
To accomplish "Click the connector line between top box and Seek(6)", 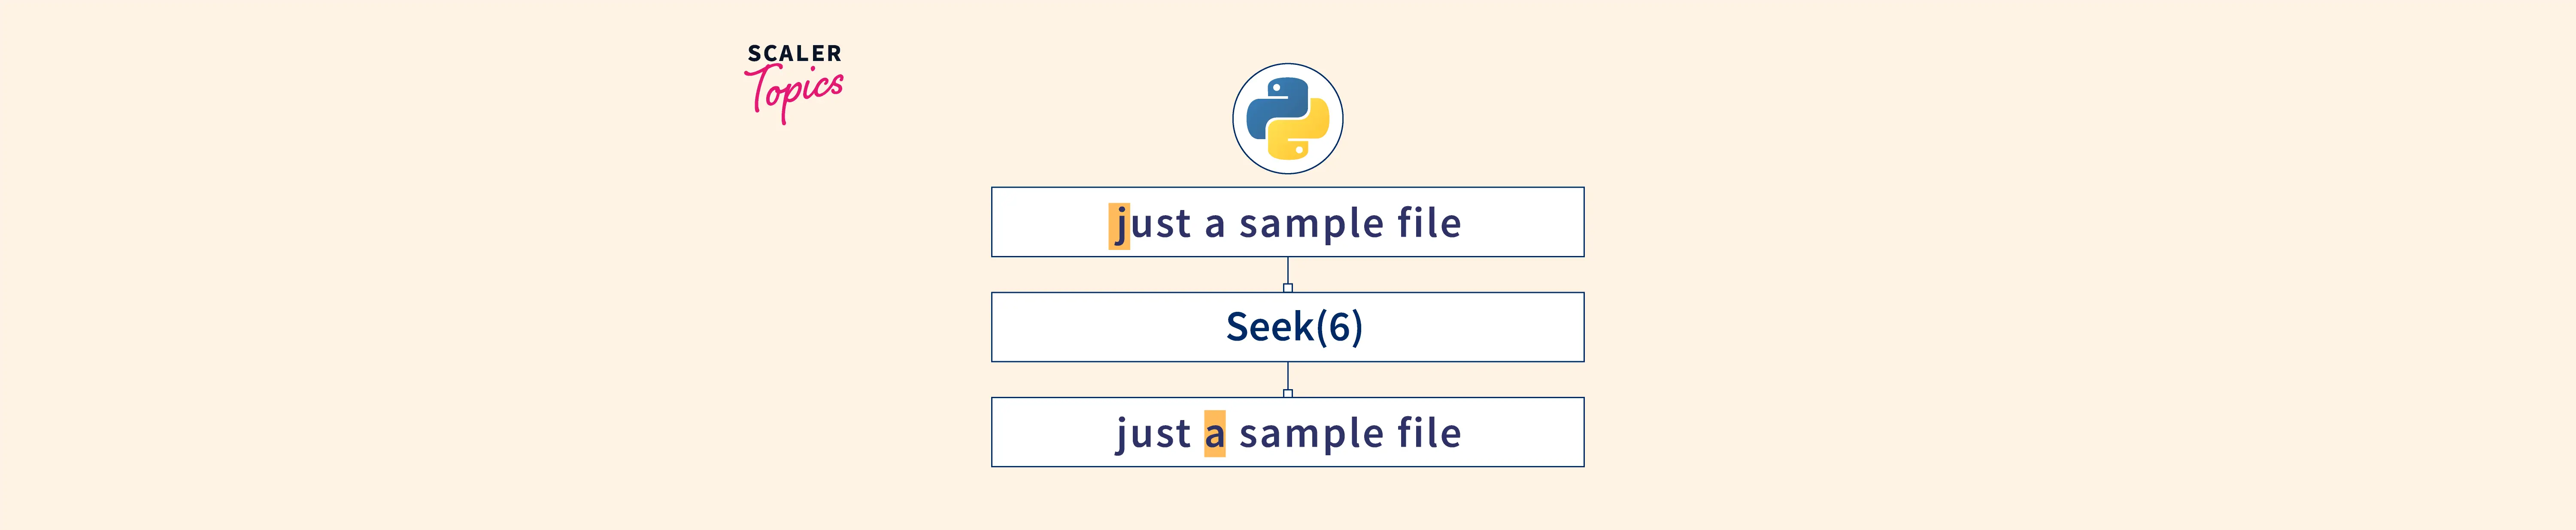I will click(1288, 270).
